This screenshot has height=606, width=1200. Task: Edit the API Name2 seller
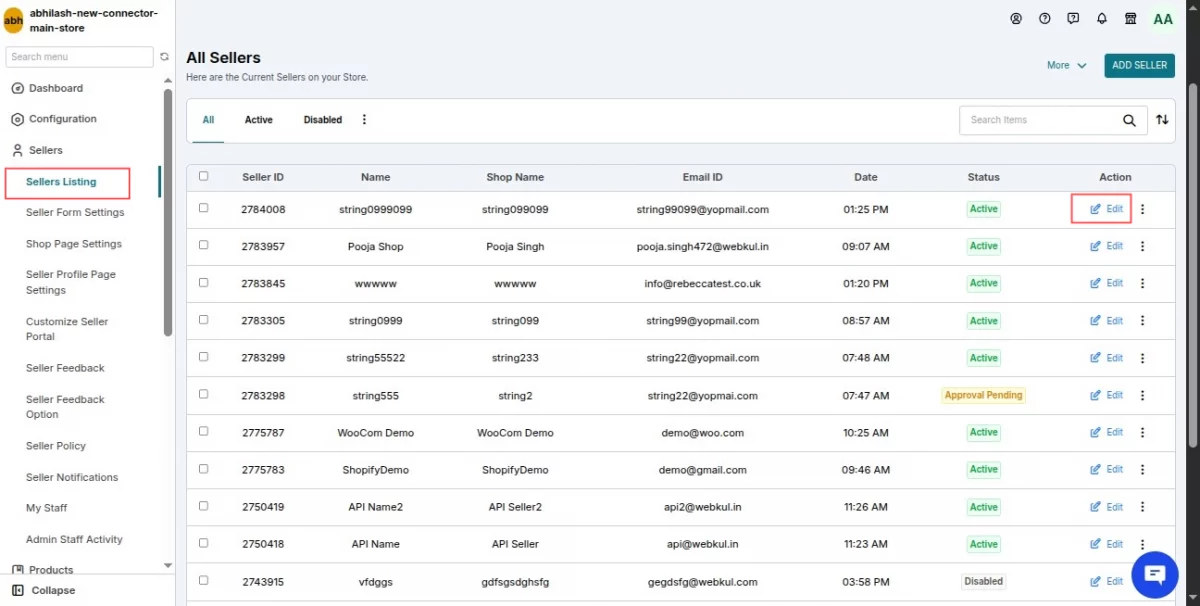click(x=1107, y=507)
